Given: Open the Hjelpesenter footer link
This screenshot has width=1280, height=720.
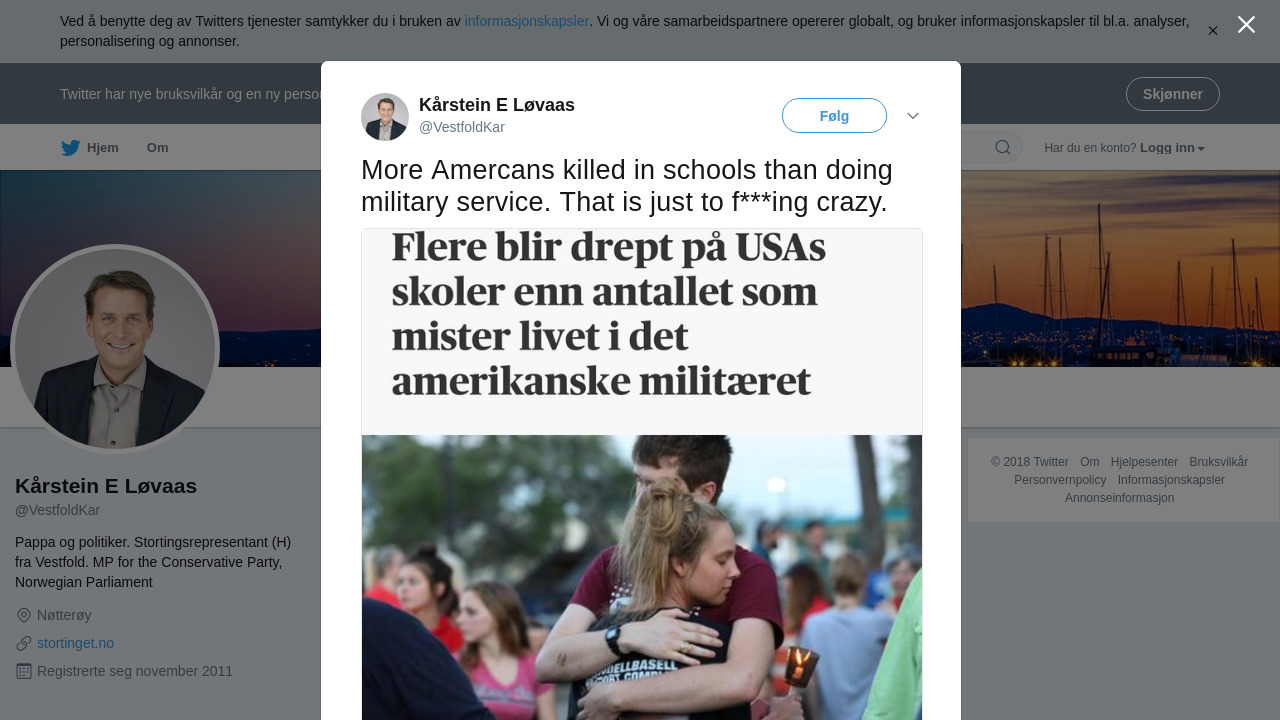Looking at the screenshot, I should coord(1144,462).
